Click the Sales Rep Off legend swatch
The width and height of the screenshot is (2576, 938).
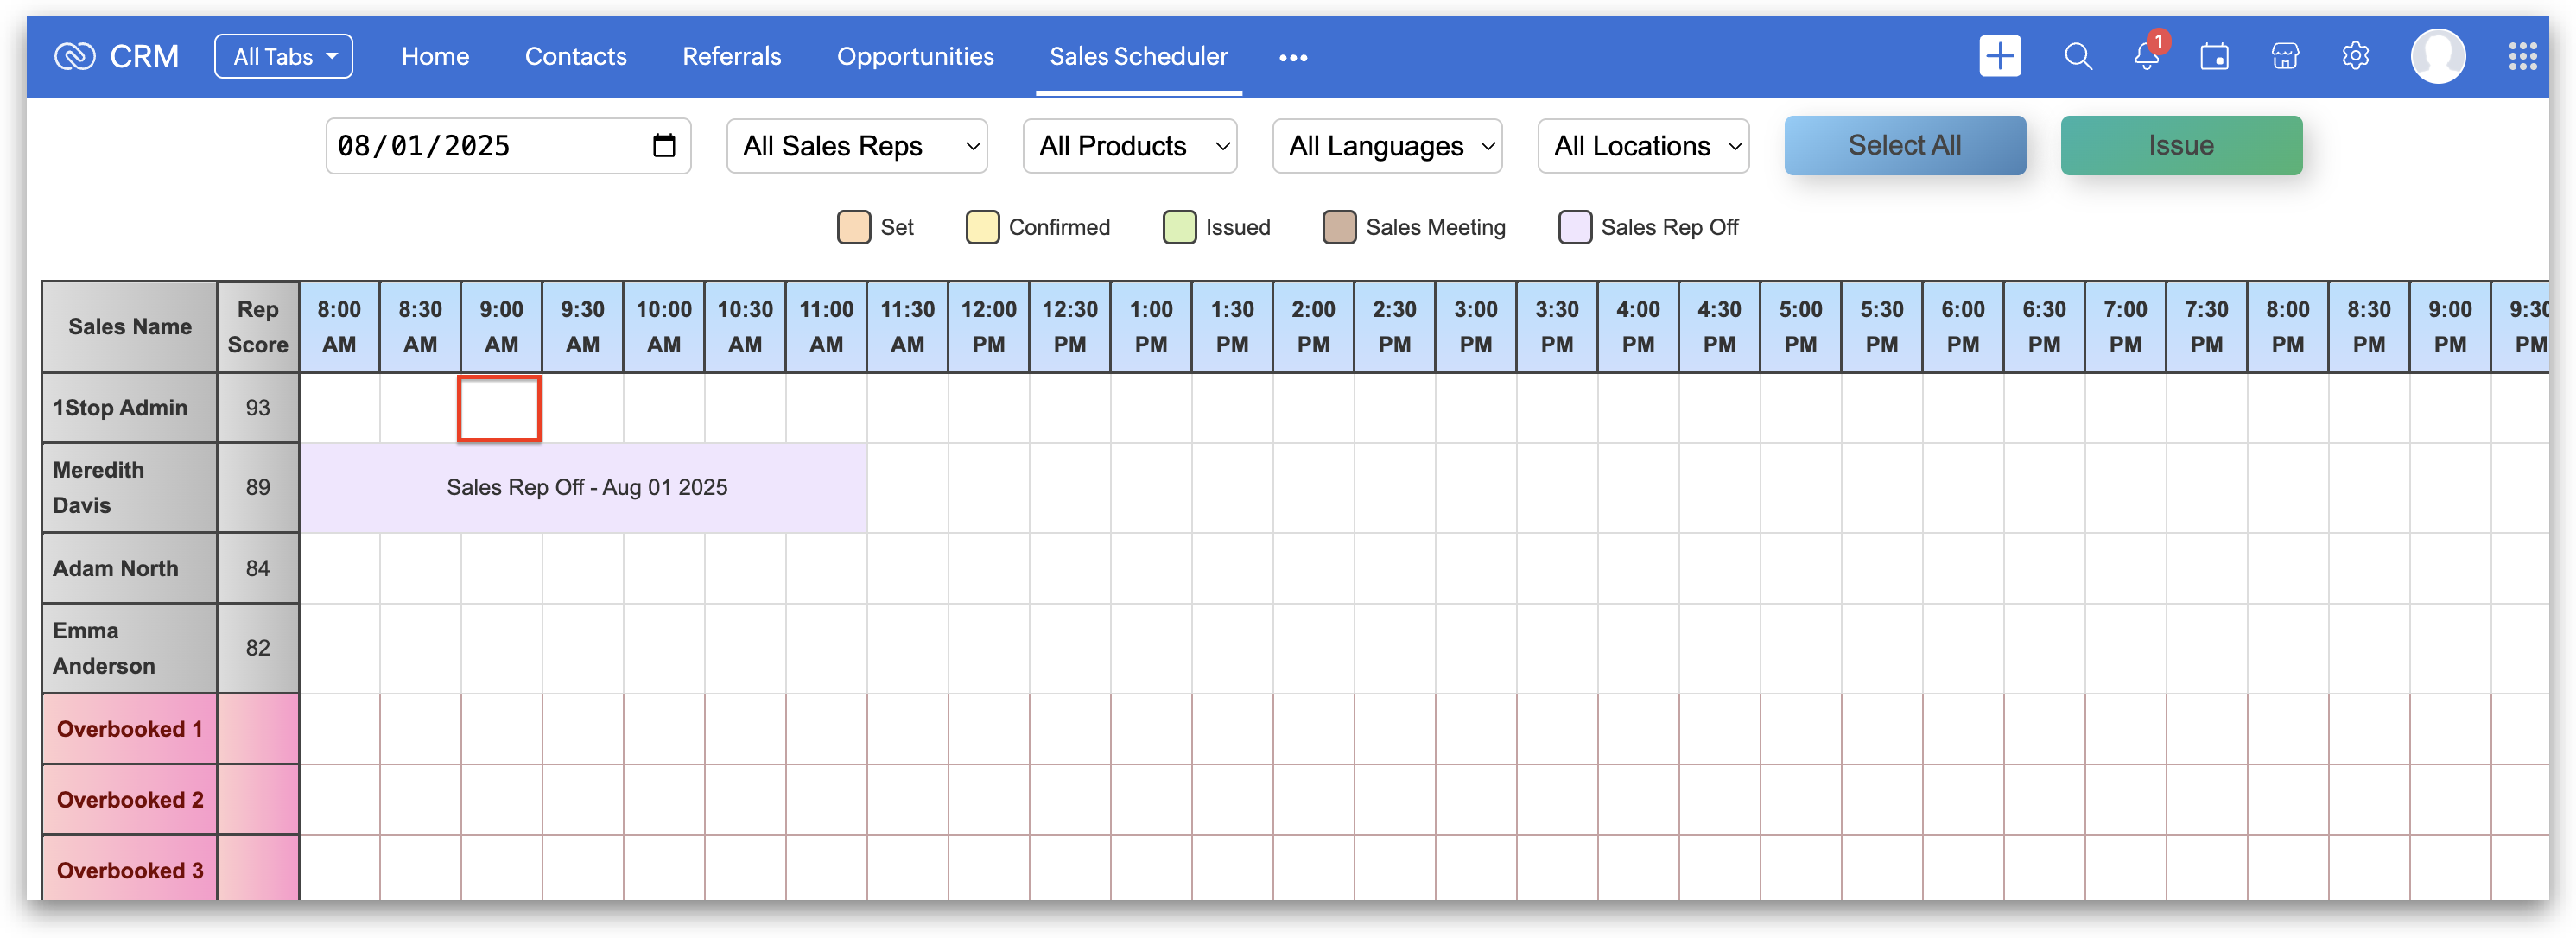pos(1575,227)
